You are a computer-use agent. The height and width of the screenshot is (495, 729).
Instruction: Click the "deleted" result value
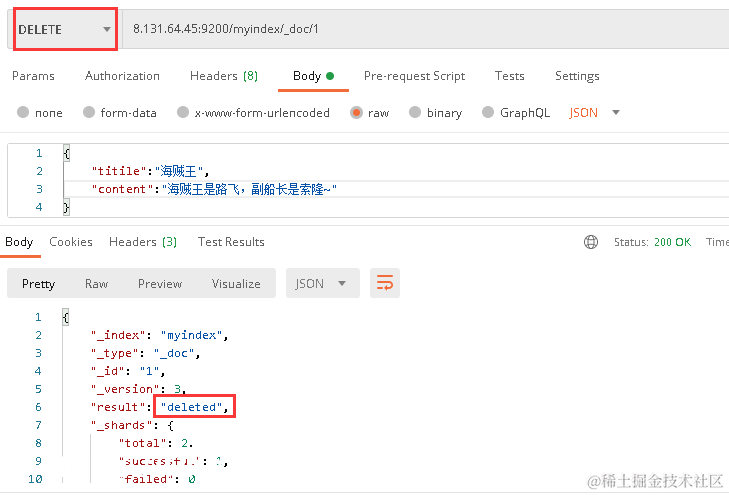[x=192, y=407]
